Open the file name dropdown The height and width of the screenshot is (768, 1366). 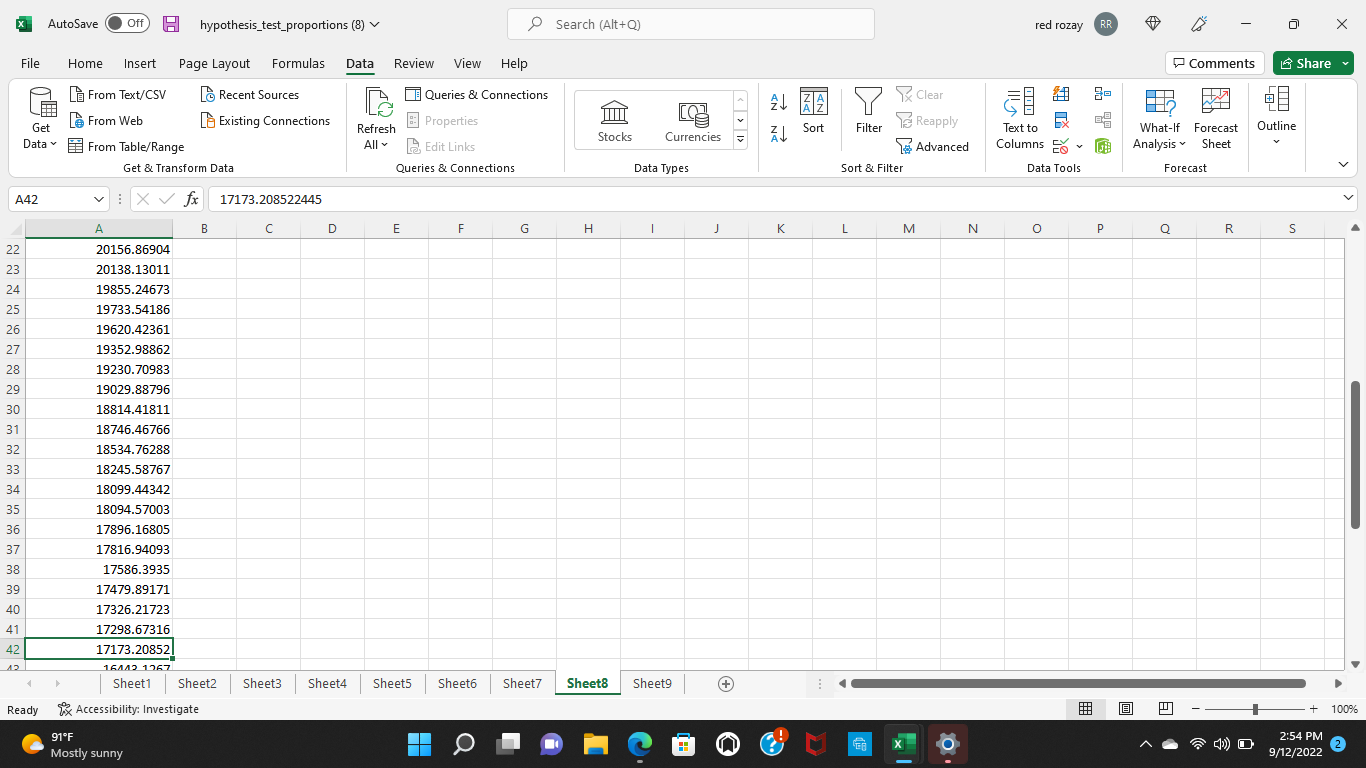point(375,24)
